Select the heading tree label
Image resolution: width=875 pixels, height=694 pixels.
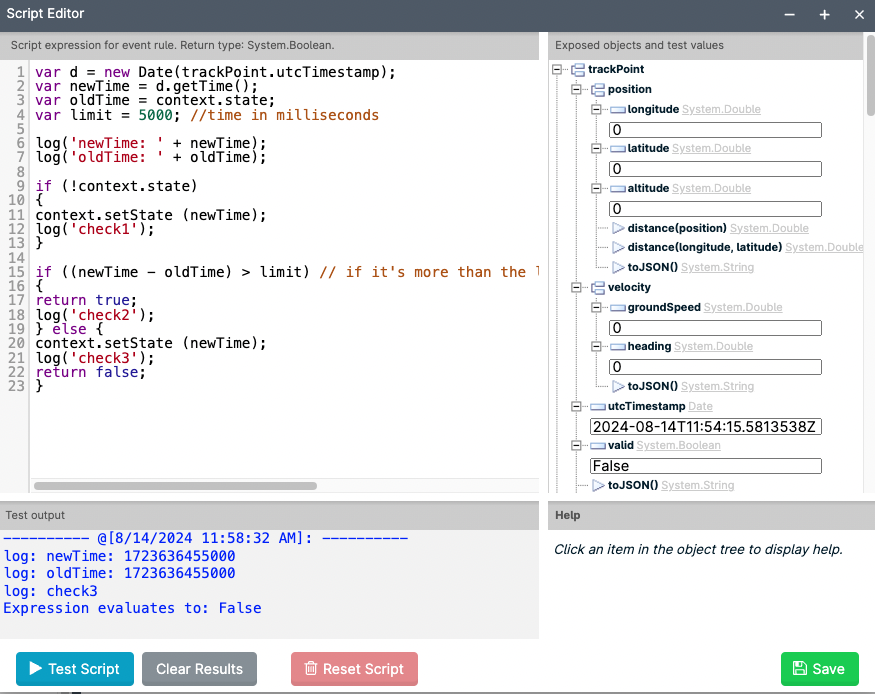click(649, 346)
